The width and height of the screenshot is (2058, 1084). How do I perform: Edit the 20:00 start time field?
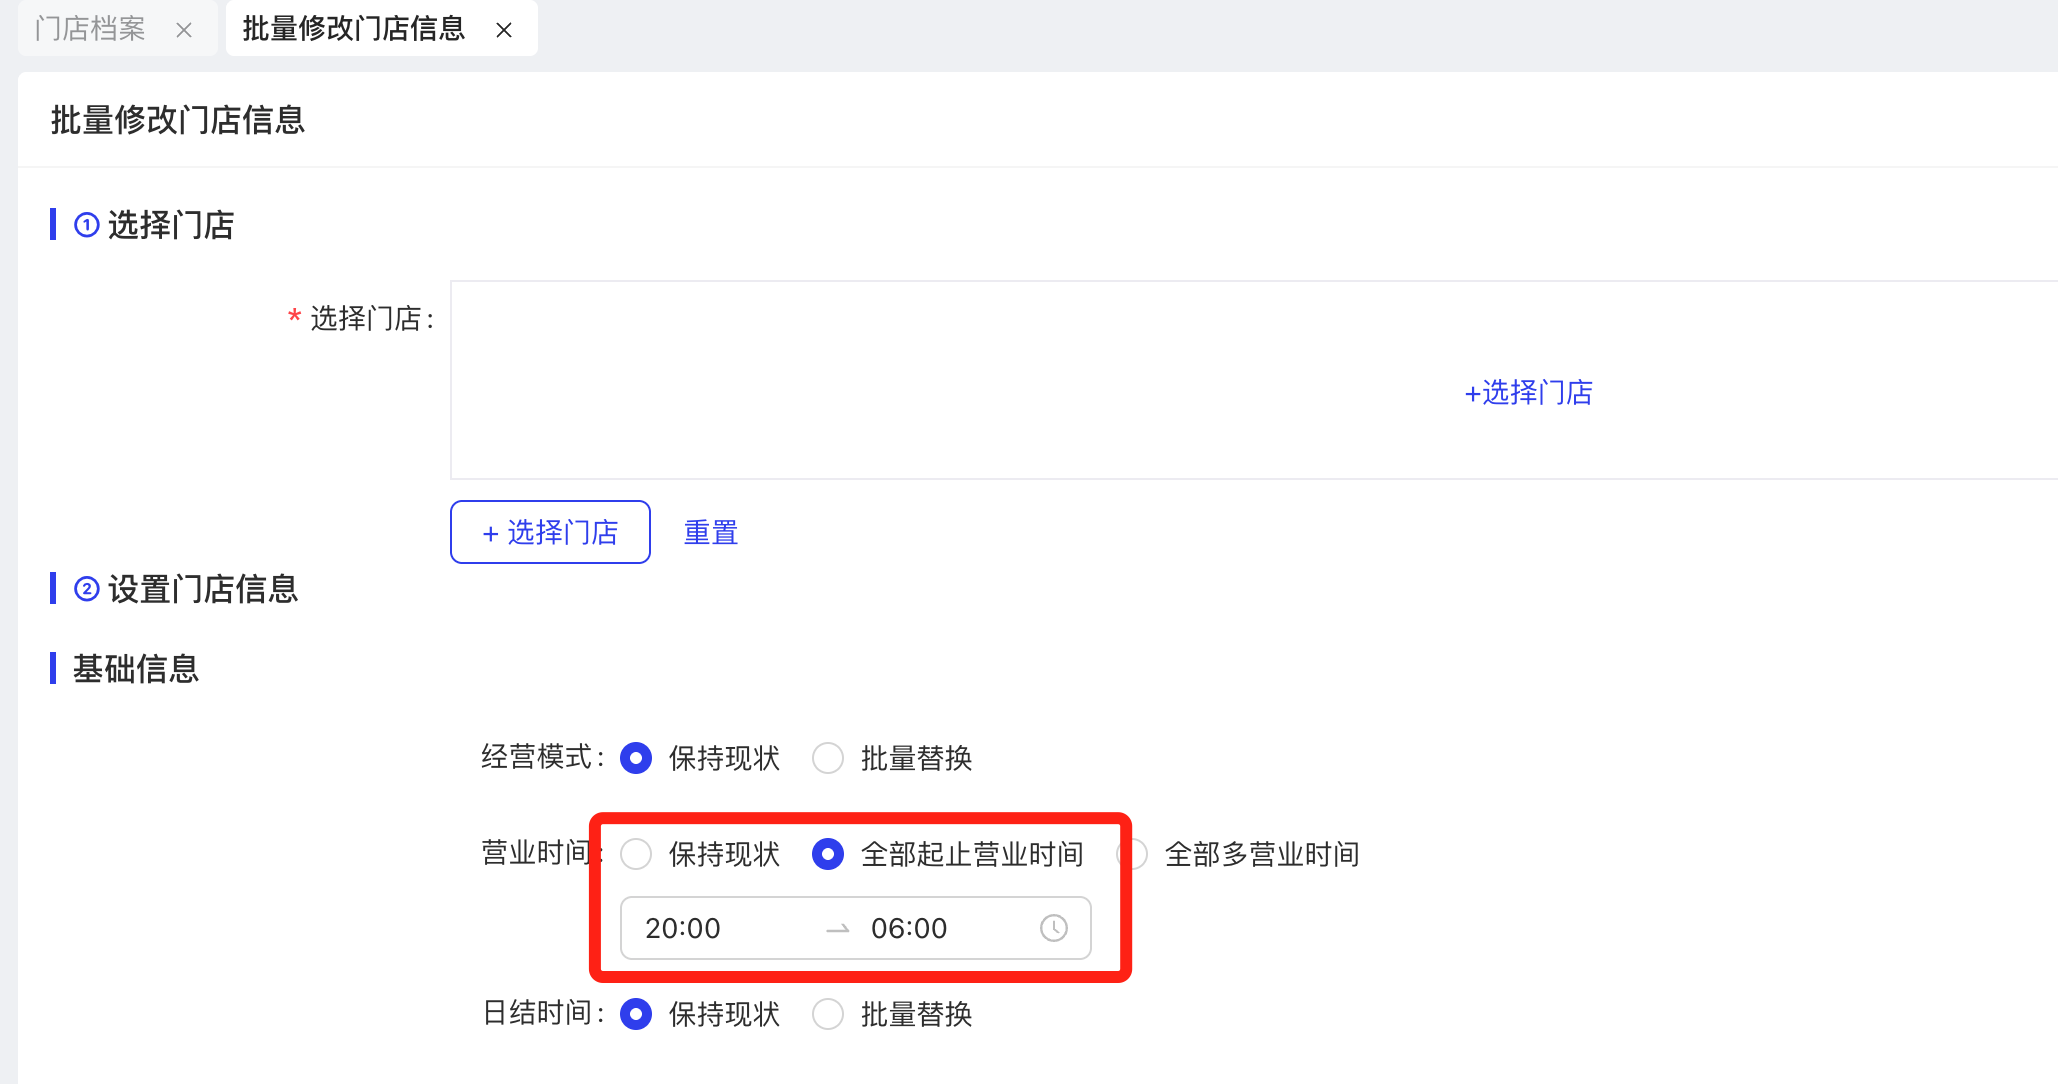tap(683, 928)
